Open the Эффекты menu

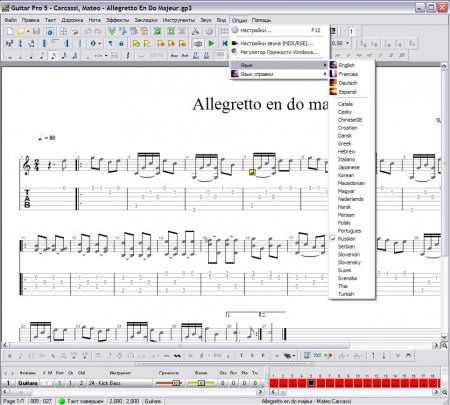pos(118,20)
